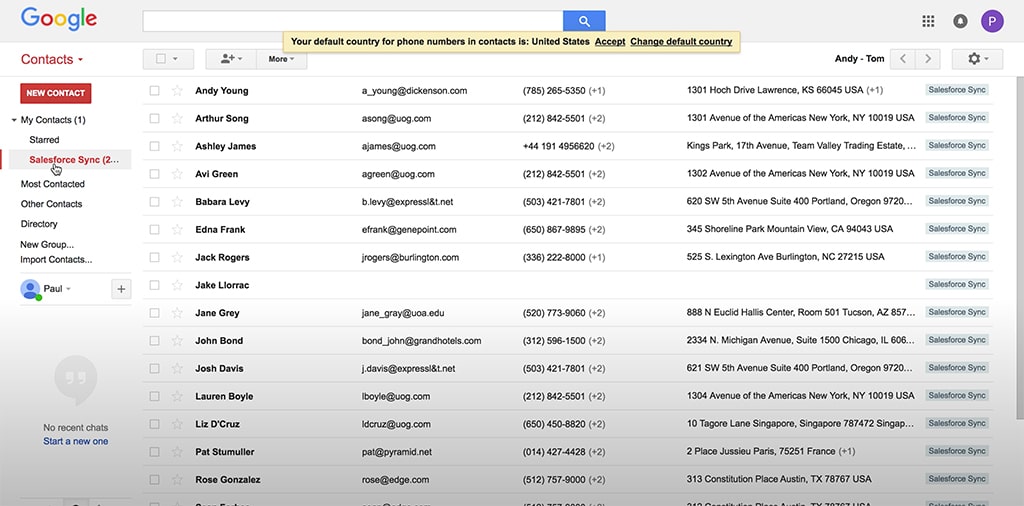Click the plus button beside Paul
Screen dimensions: 1024x506
pyautogui.click(x=121, y=289)
